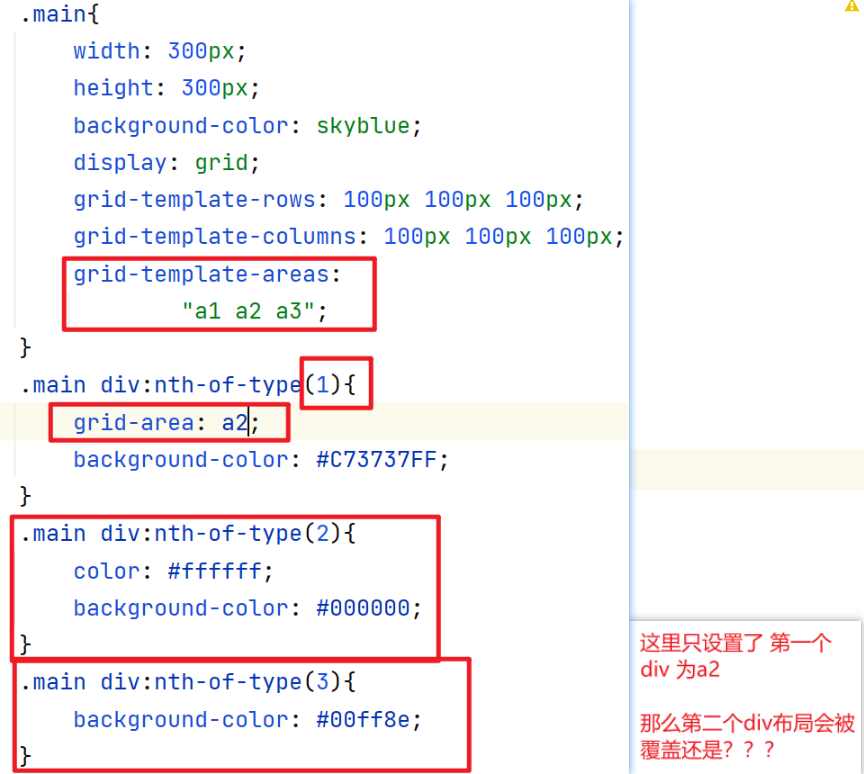This screenshot has width=864, height=774.
Task: Click the "#C73737FF" color value
Action: coord(376,459)
